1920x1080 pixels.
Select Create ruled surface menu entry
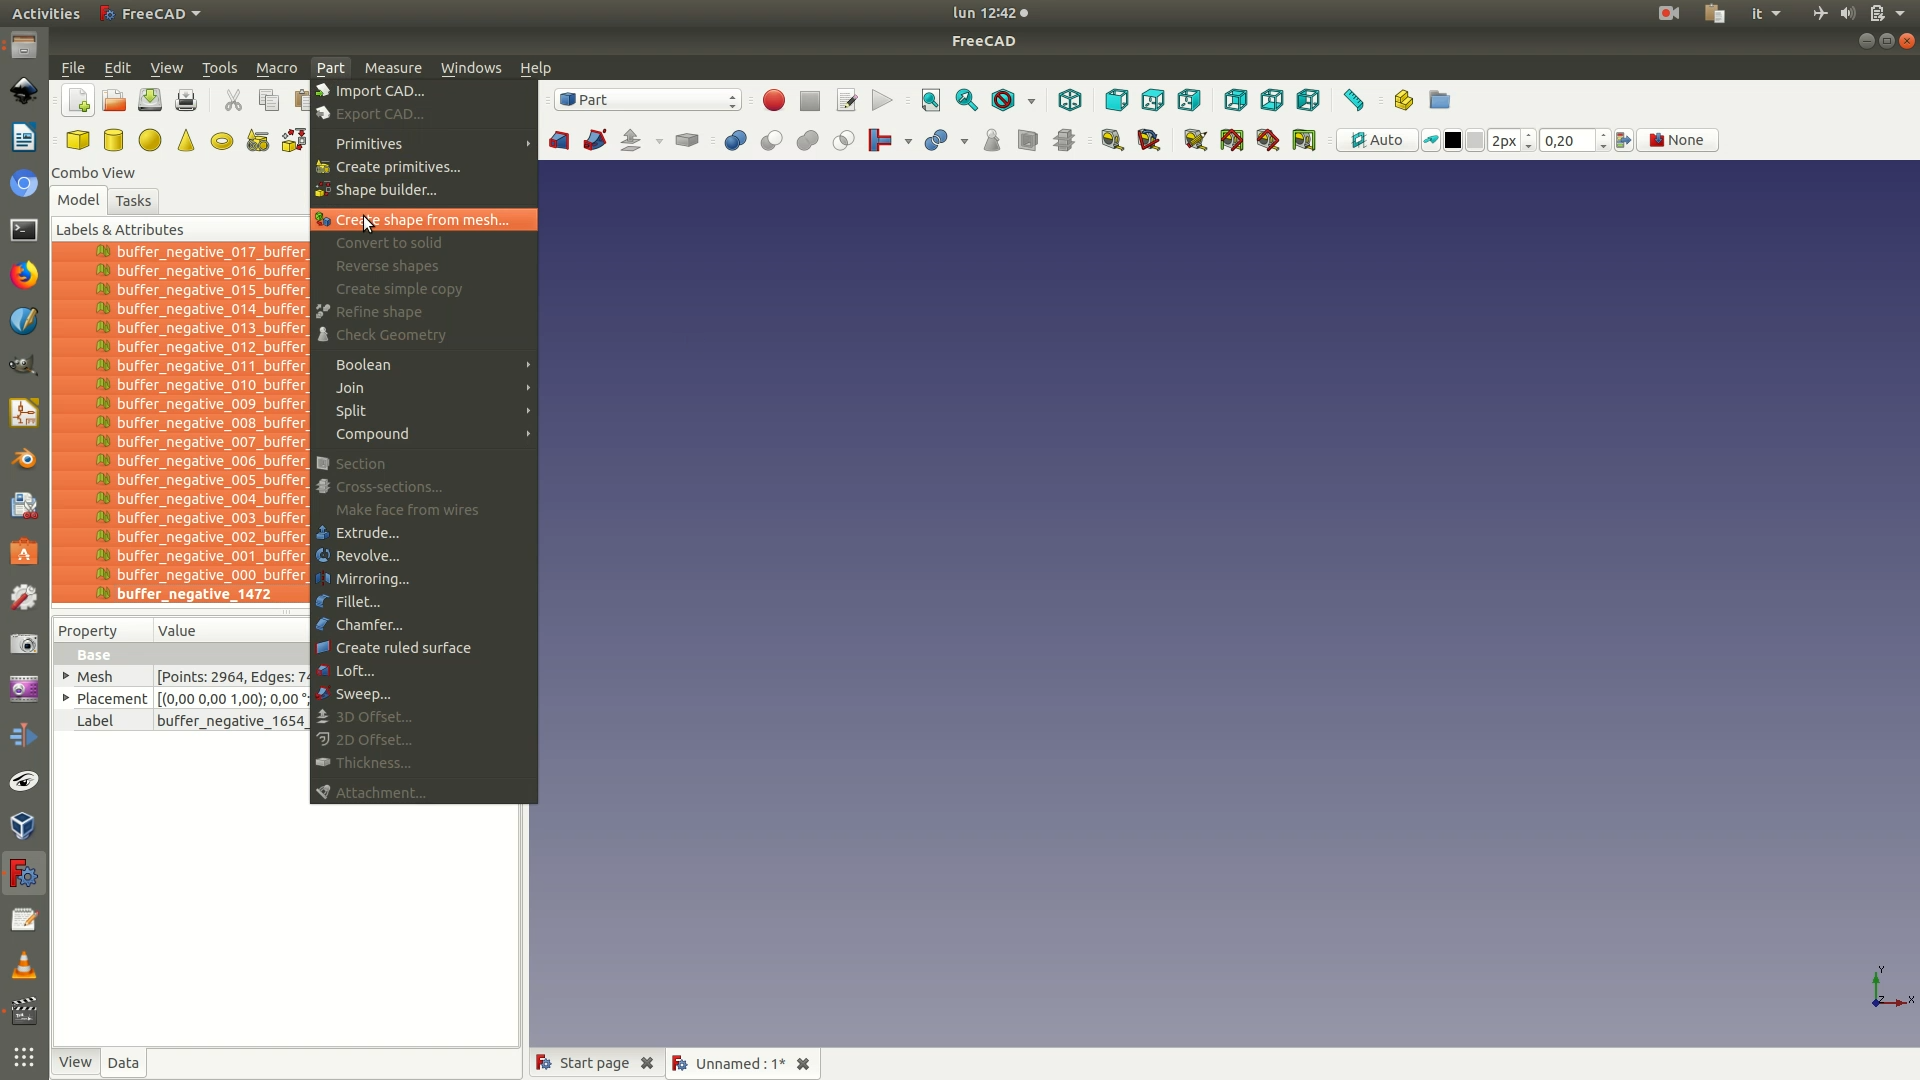click(424, 648)
